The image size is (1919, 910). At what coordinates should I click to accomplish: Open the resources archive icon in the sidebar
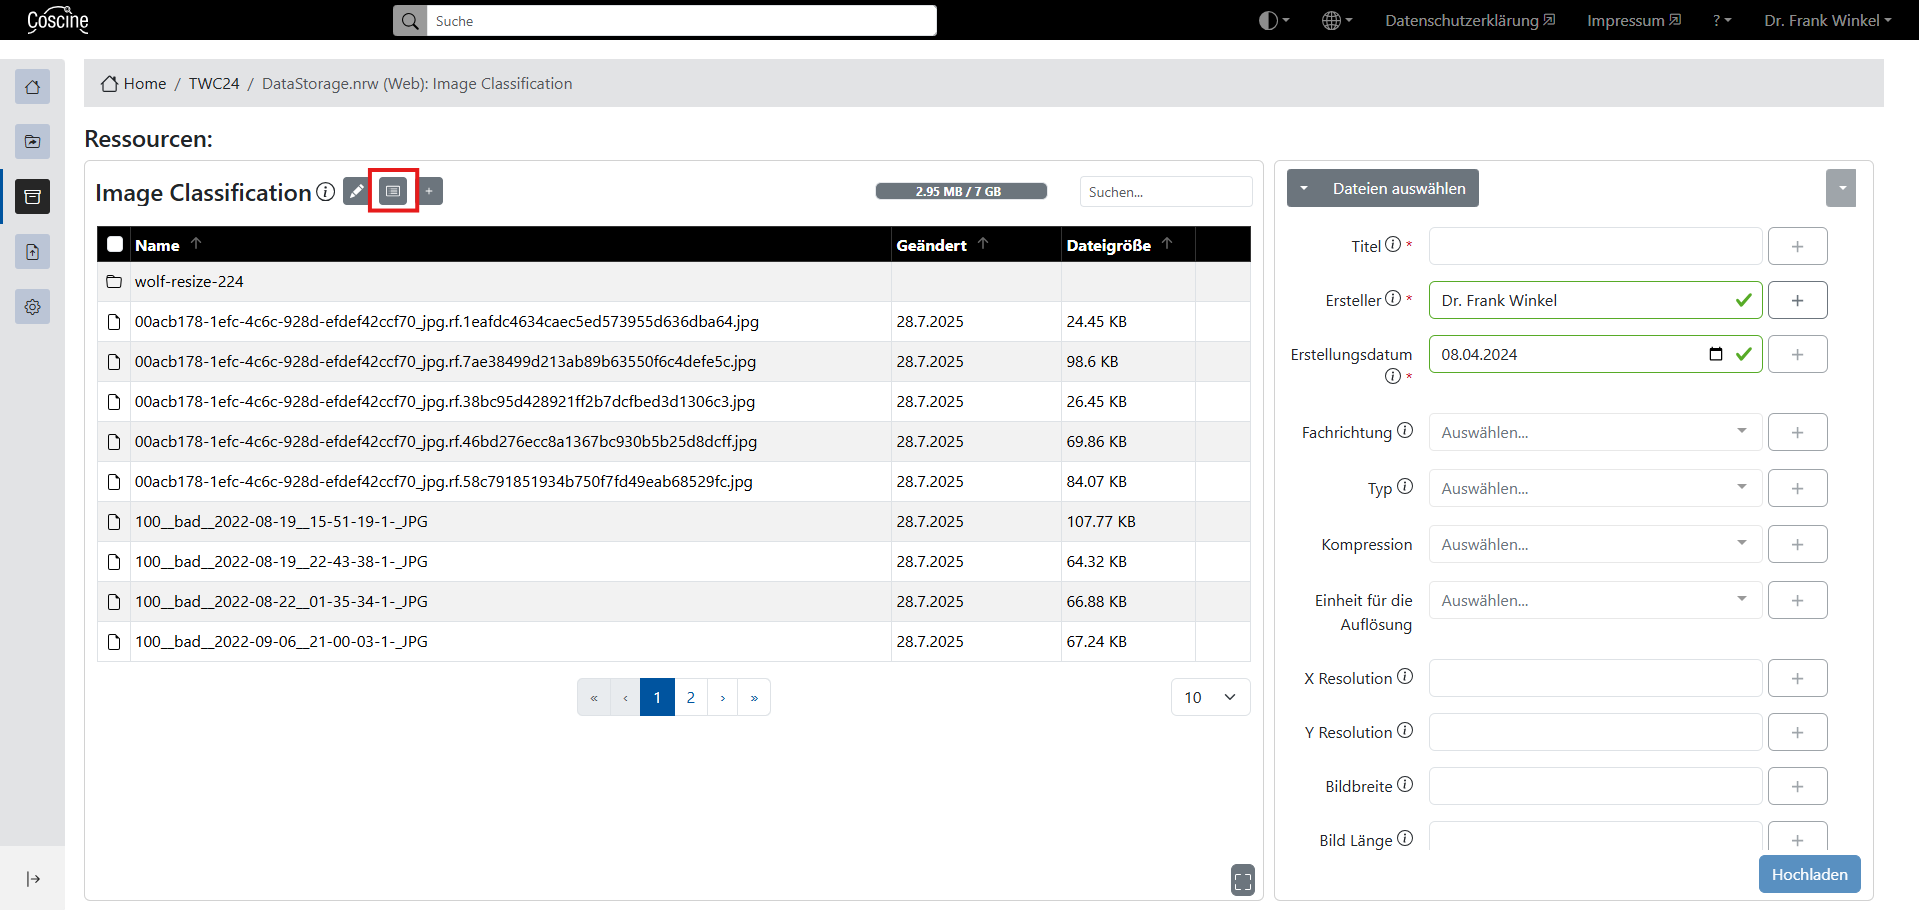tap(32, 197)
